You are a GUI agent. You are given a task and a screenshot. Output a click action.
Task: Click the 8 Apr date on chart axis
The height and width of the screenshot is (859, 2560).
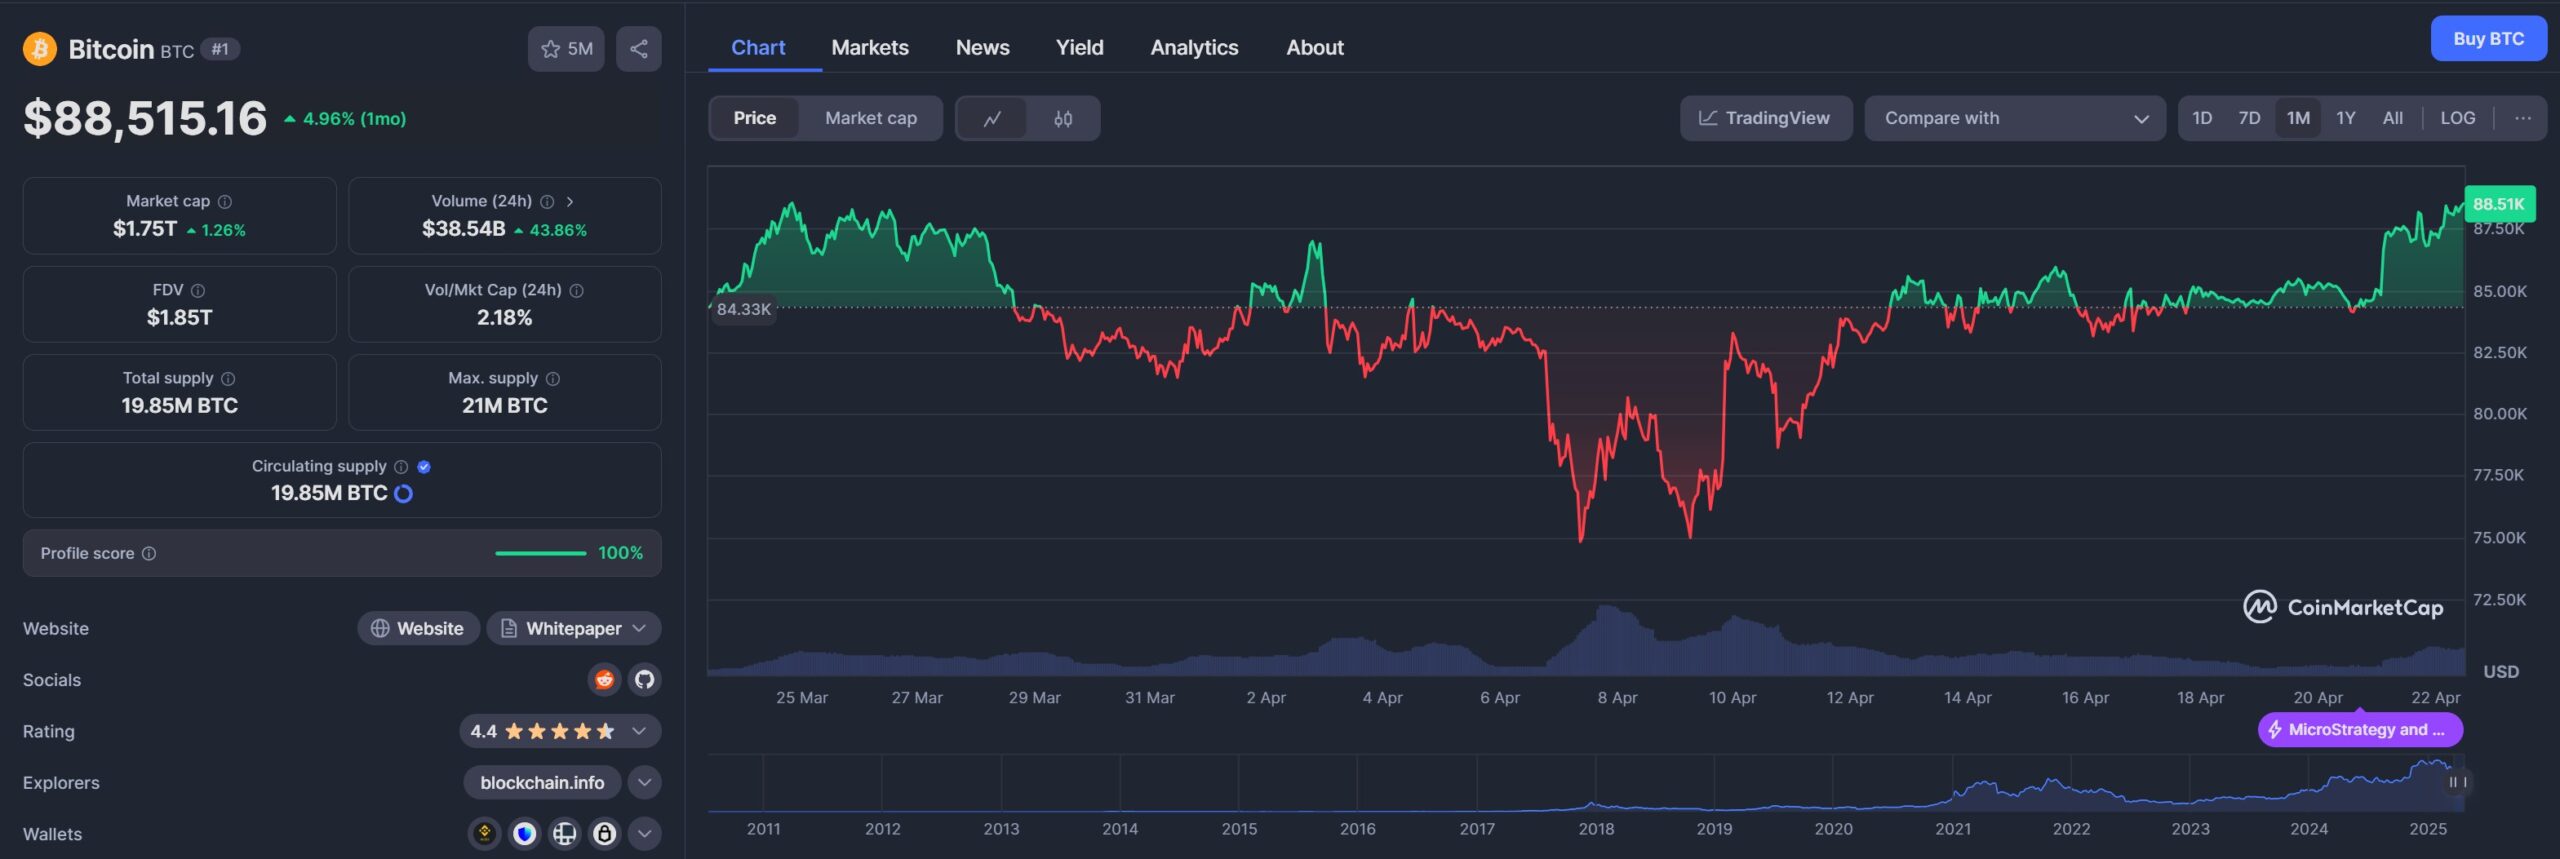1617,698
